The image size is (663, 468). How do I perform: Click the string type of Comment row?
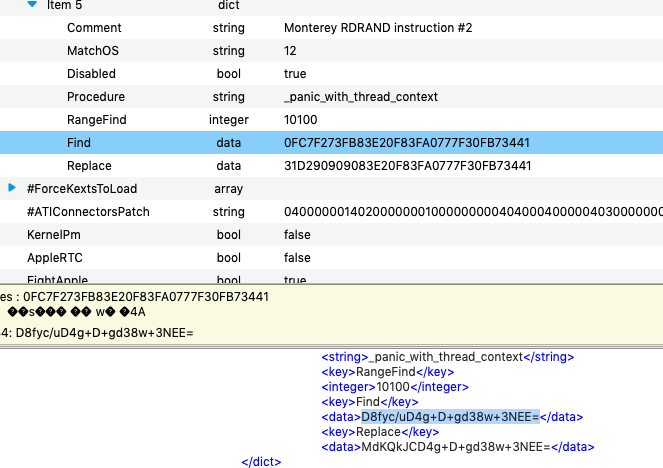pos(228,28)
